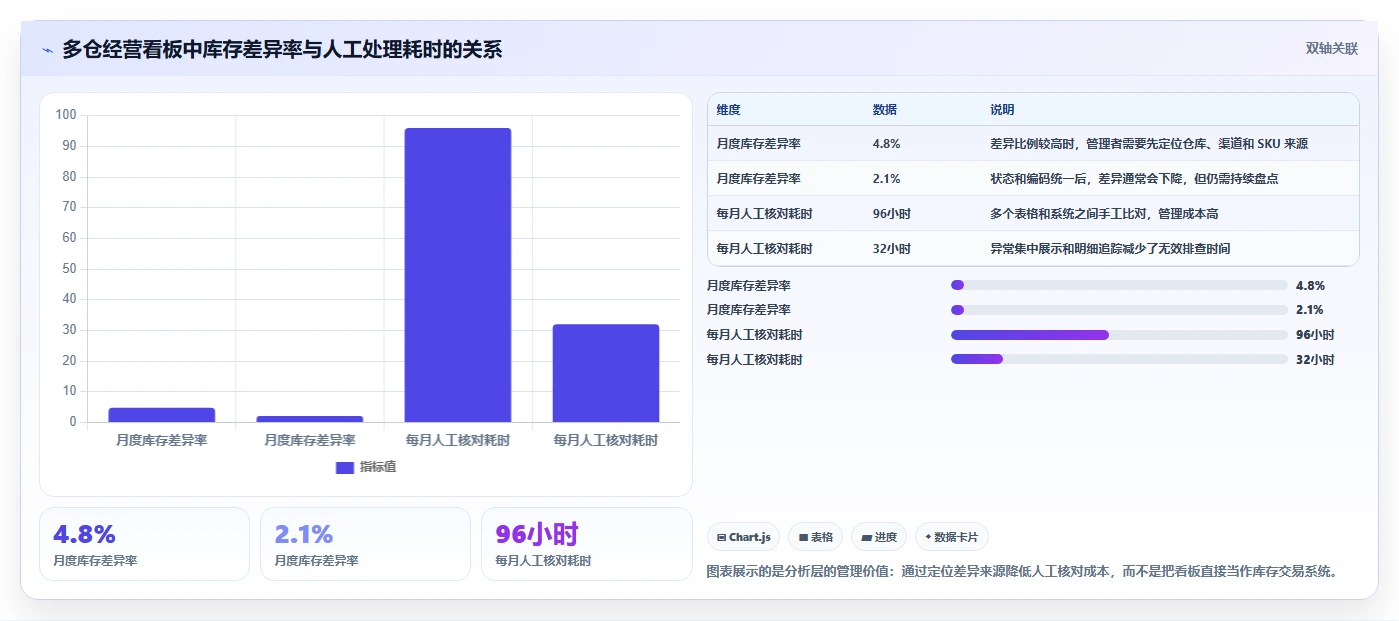Click the 说明 column header

pyautogui.click(x=1002, y=109)
